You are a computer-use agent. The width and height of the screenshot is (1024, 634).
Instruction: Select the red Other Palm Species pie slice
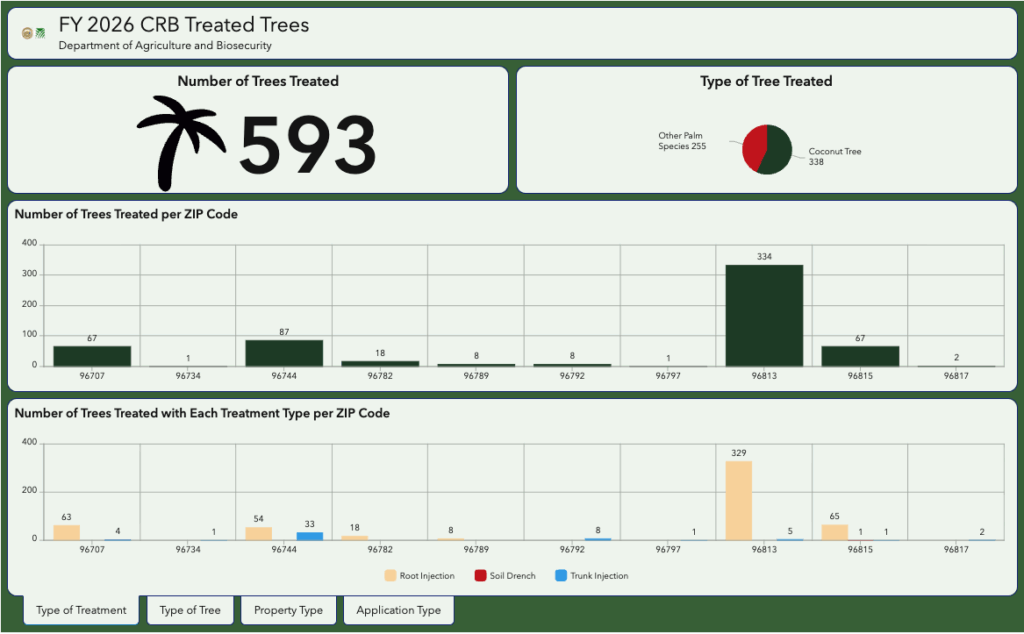[x=755, y=144]
